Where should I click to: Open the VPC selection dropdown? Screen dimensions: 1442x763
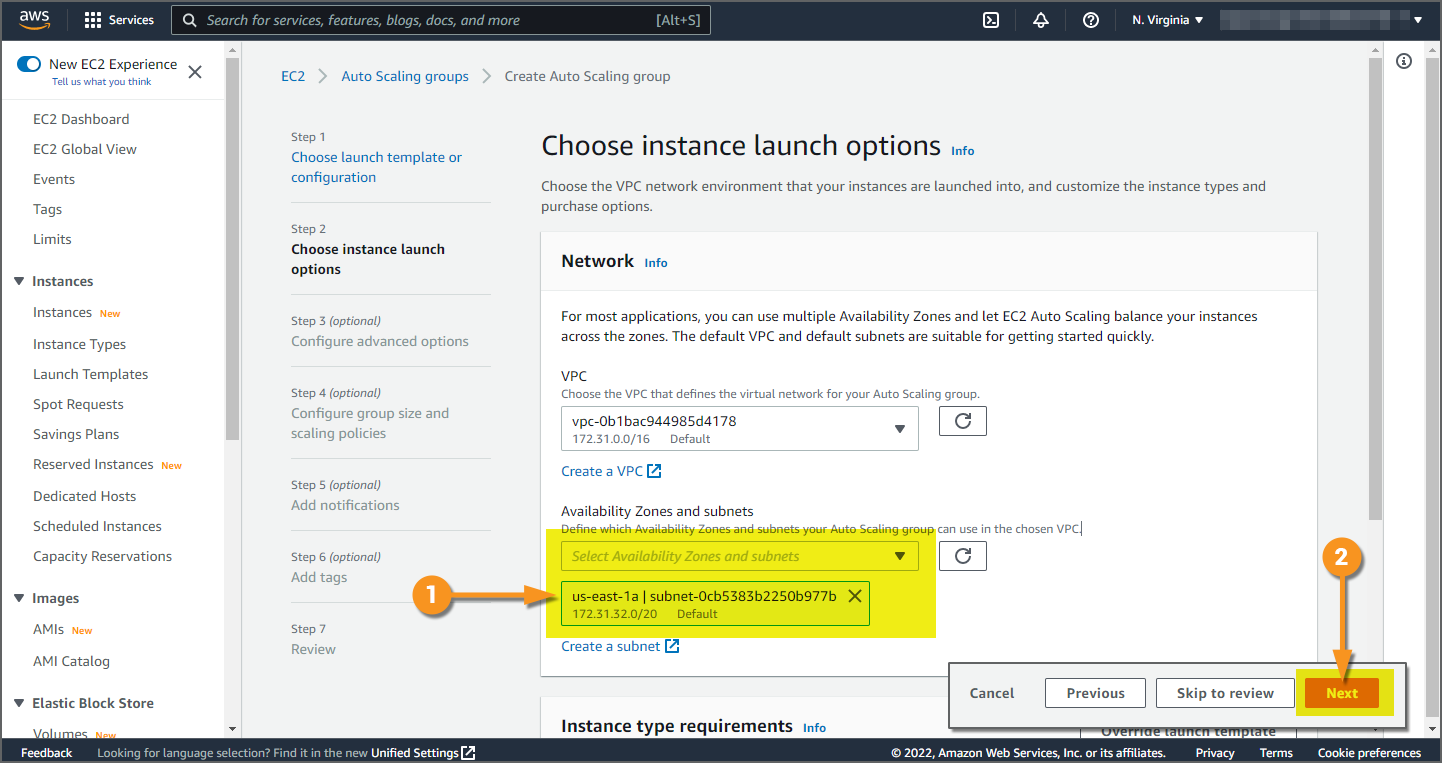coord(740,428)
